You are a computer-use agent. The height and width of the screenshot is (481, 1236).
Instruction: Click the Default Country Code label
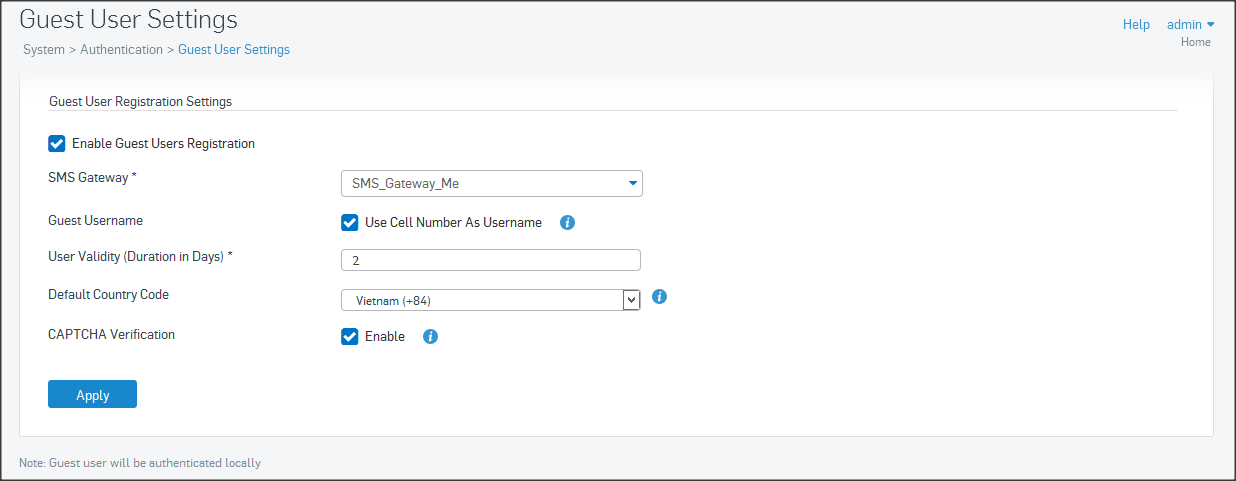(x=108, y=295)
